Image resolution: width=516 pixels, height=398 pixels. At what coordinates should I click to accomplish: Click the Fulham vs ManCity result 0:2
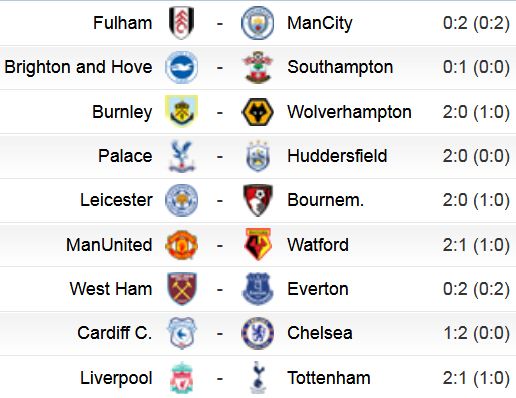point(455,23)
